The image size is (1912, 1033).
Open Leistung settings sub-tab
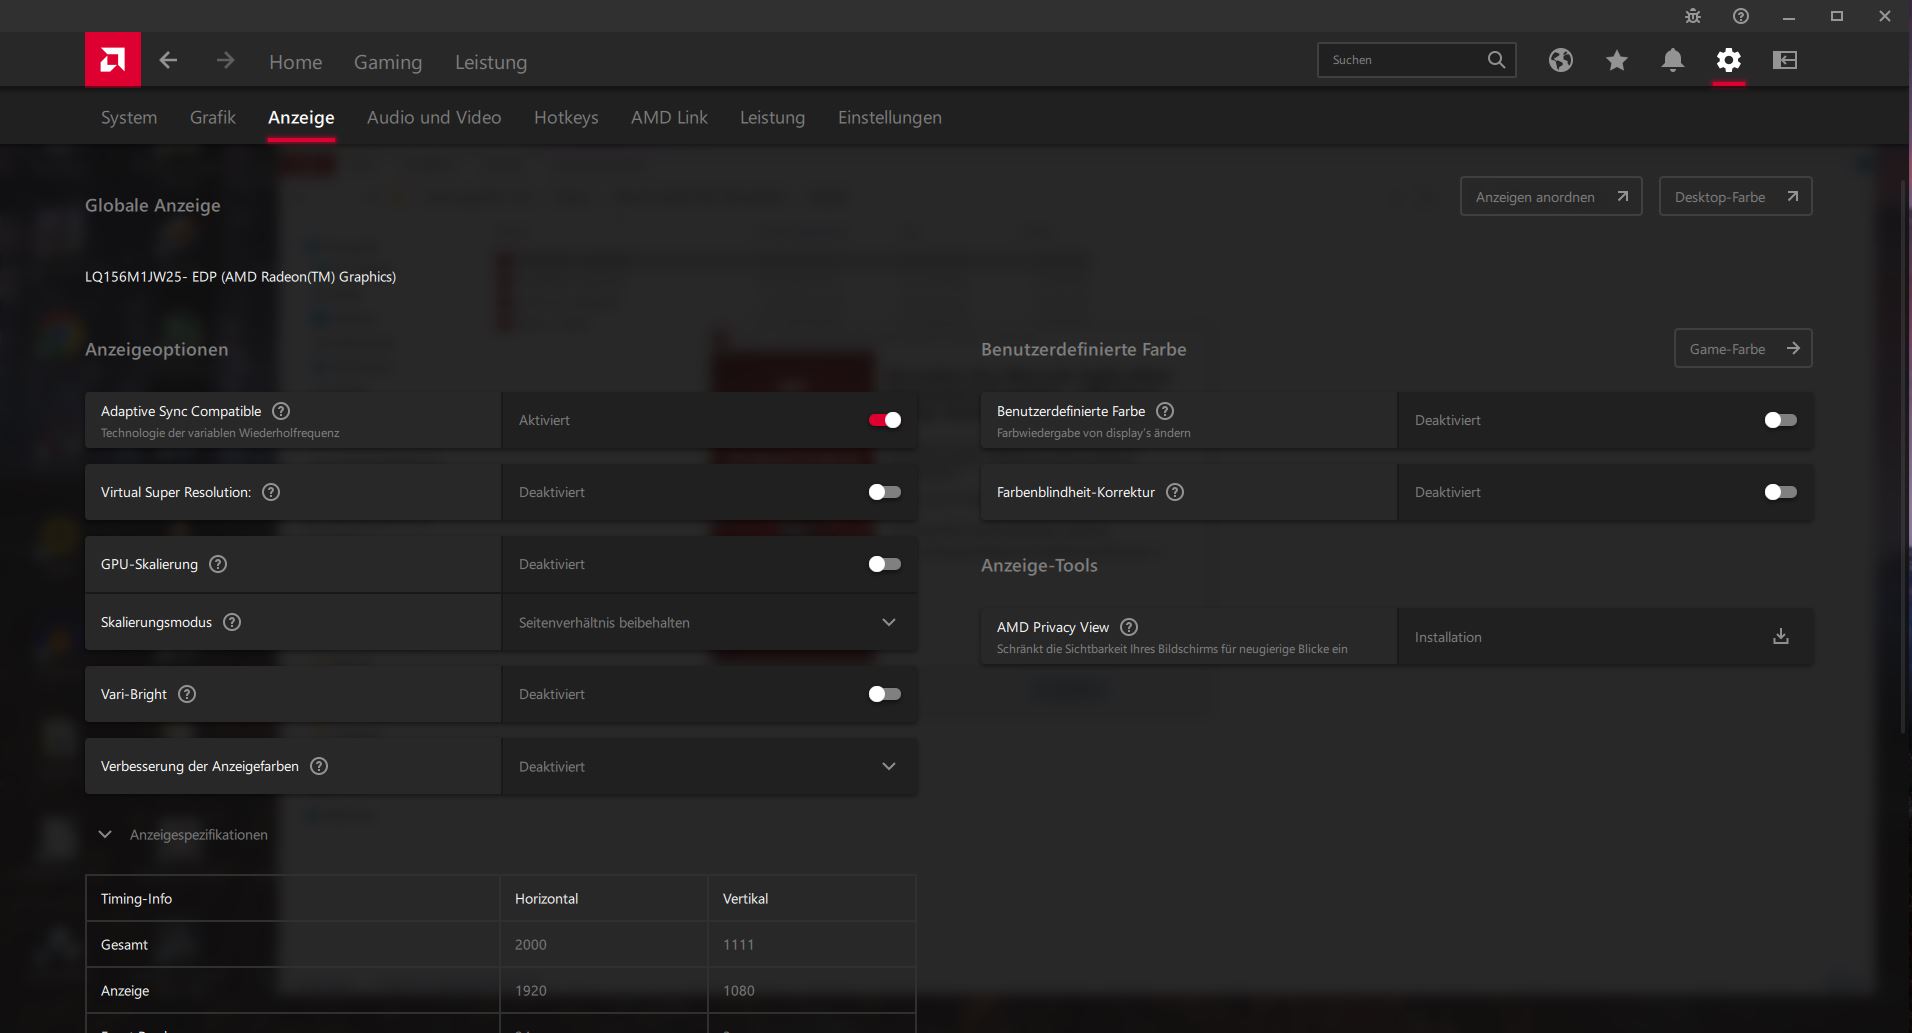[772, 117]
